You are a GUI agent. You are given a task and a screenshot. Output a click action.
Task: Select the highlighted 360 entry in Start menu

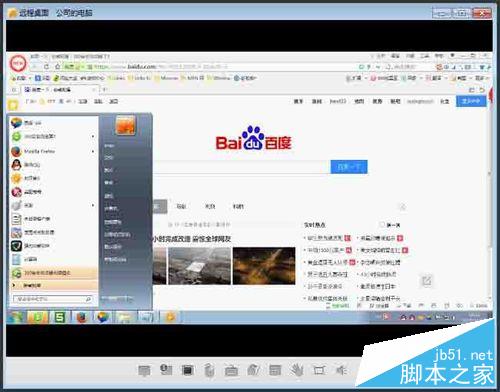coord(53,273)
